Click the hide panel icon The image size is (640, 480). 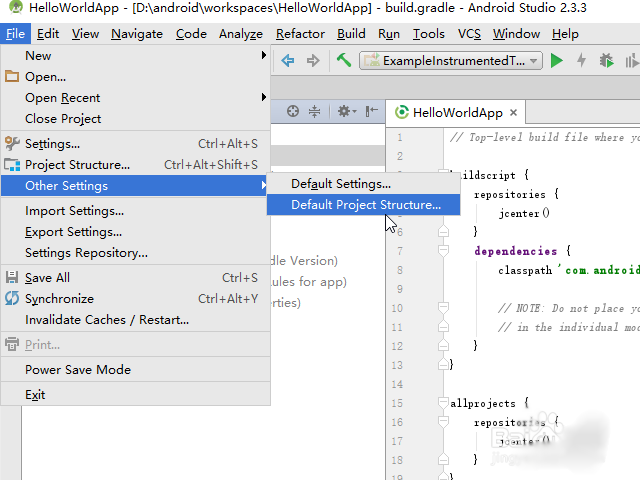pyautogui.click(x=371, y=111)
